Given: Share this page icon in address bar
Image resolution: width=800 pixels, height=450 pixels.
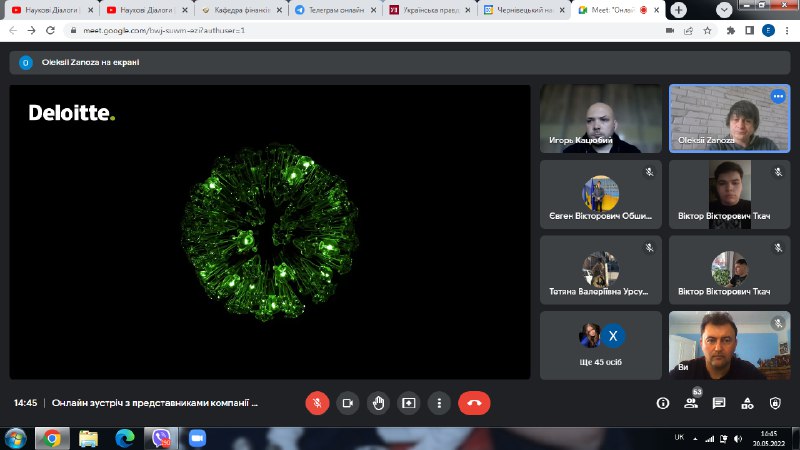Looking at the screenshot, I should pyautogui.click(x=688, y=31).
